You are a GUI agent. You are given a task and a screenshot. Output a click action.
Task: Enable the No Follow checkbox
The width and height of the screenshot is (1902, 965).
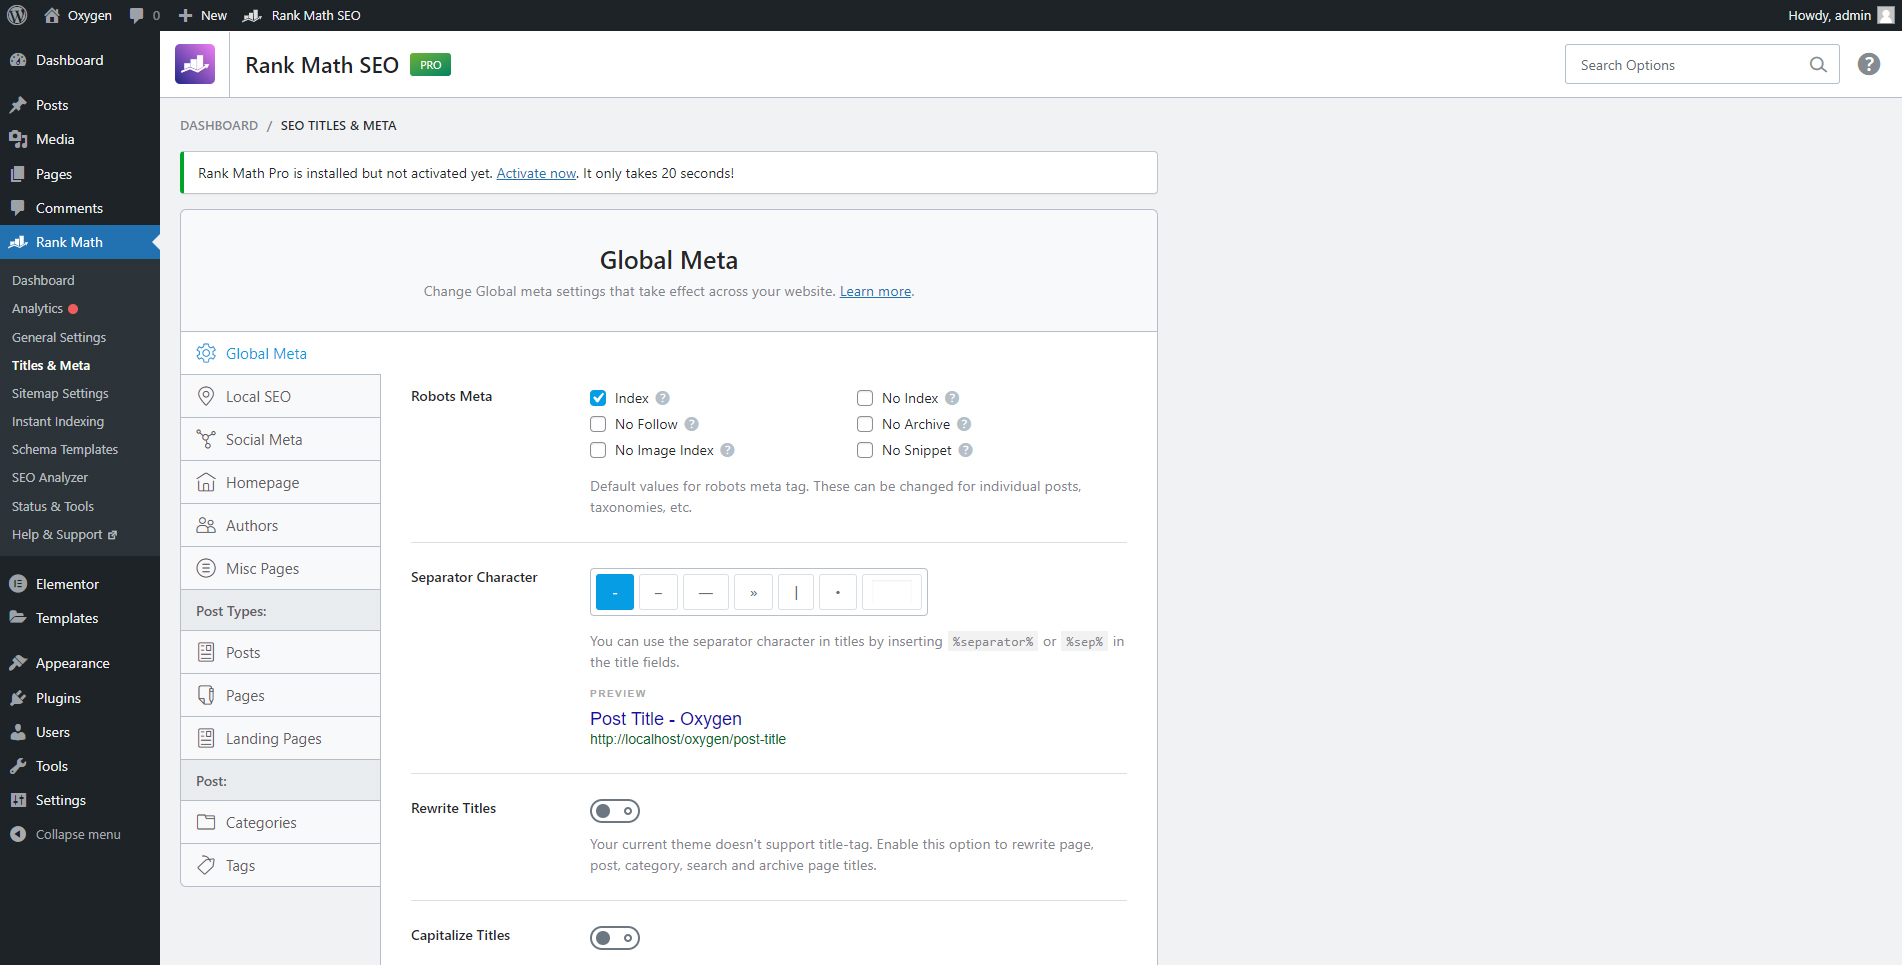pyautogui.click(x=598, y=424)
